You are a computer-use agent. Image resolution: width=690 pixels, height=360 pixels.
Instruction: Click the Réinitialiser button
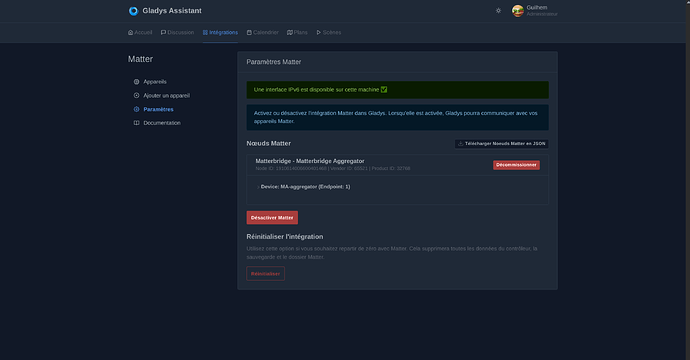265,274
